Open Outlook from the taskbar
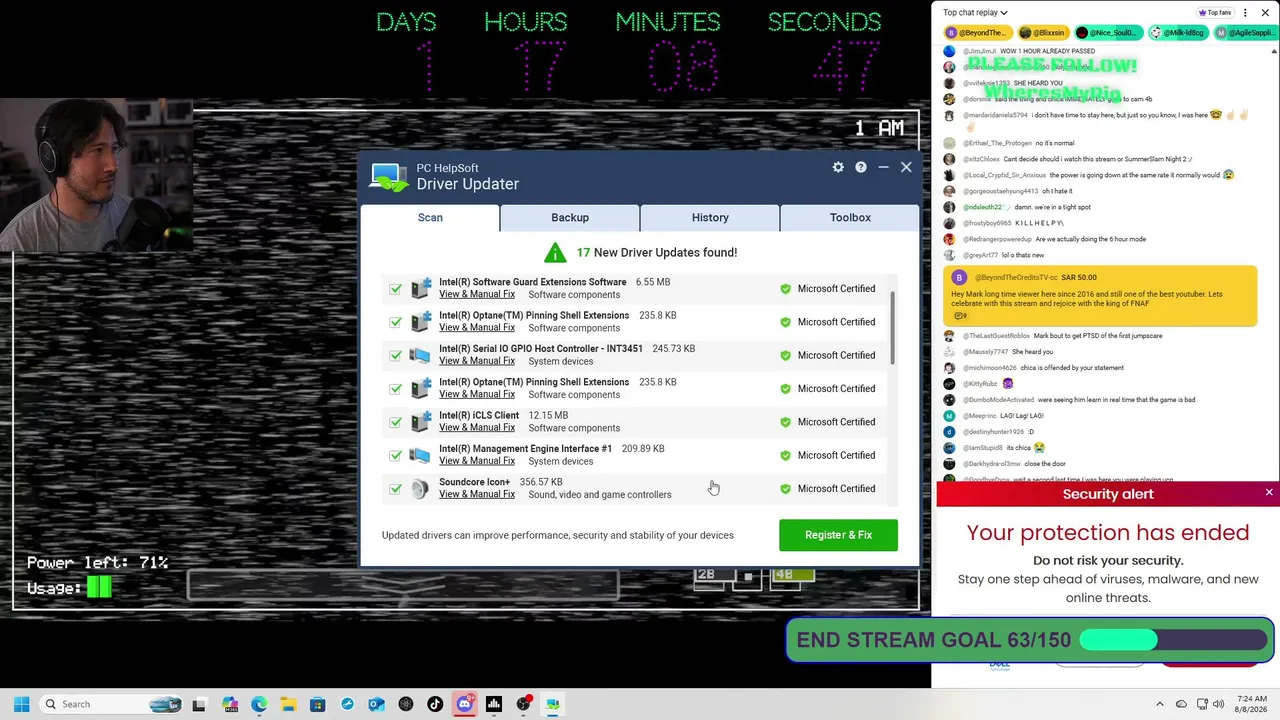Viewport: 1280px width, 720px height. (376, 704)
